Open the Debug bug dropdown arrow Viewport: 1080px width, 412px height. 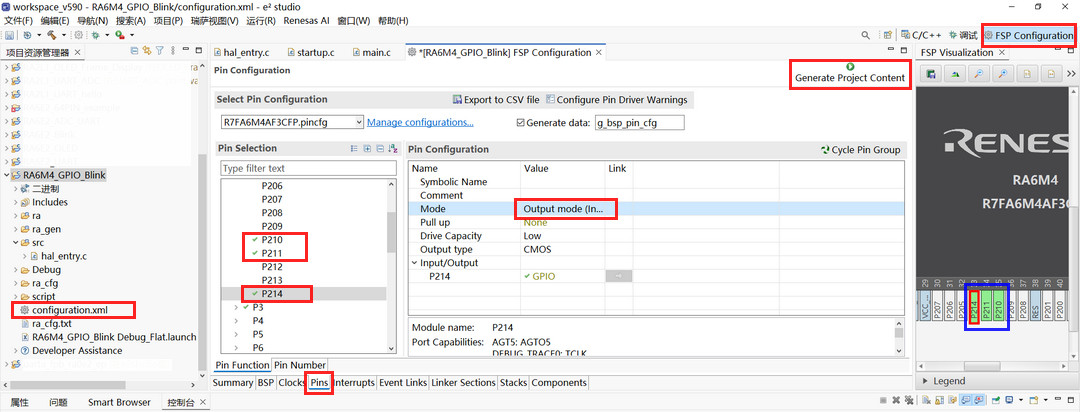(x=107, y=34)
